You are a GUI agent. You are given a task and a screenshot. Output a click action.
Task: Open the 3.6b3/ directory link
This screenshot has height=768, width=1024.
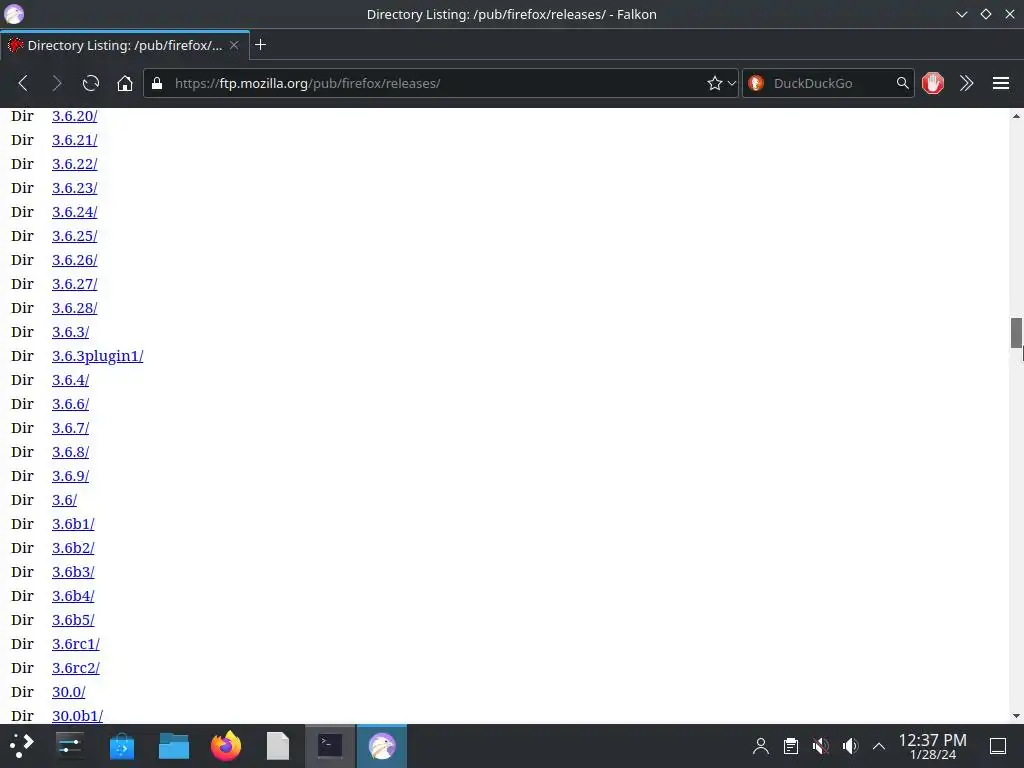73,572
